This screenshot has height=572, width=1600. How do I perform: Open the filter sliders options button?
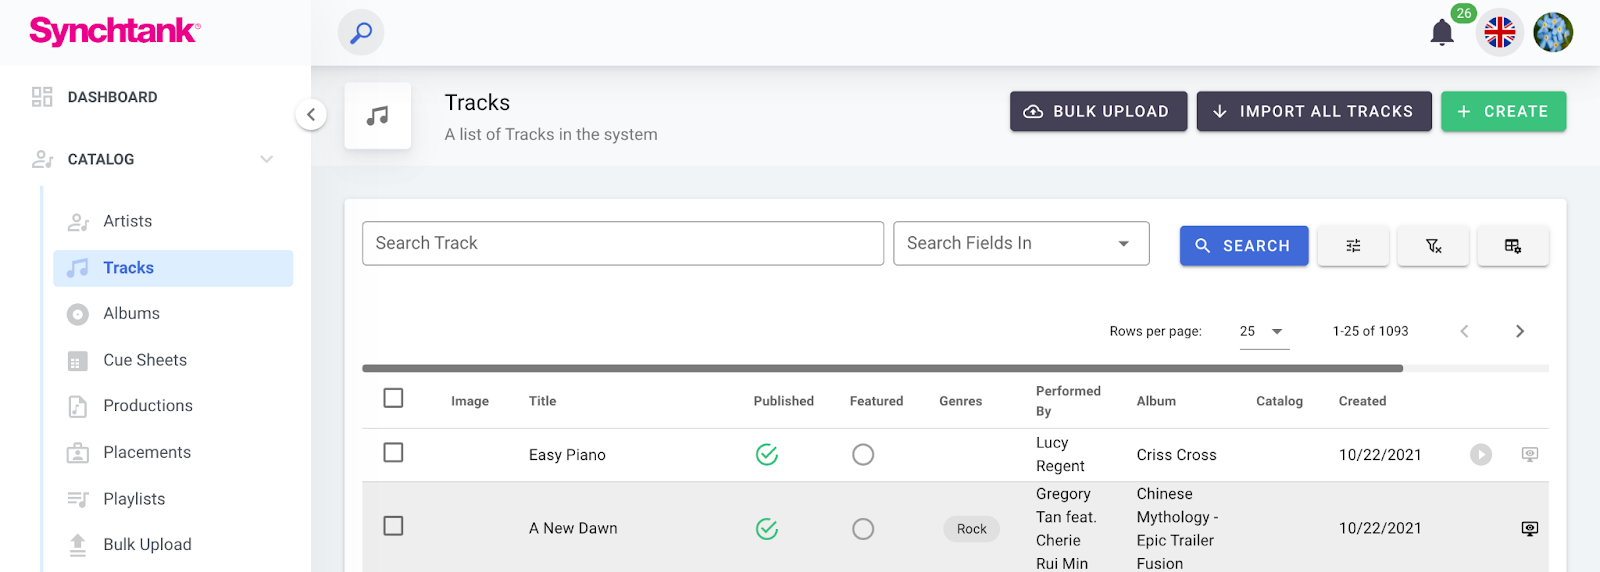1353,246
